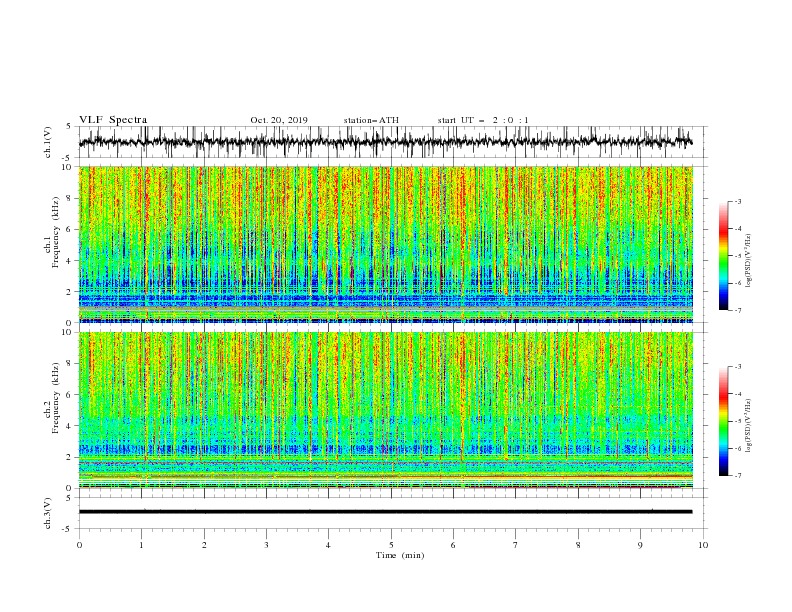Click time axis tick label "7"
792x612 pixels.
516,545
